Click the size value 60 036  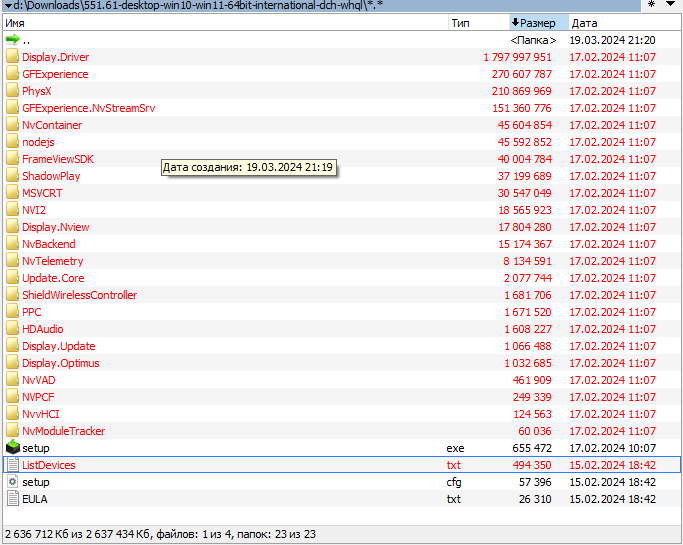point(535,431)
